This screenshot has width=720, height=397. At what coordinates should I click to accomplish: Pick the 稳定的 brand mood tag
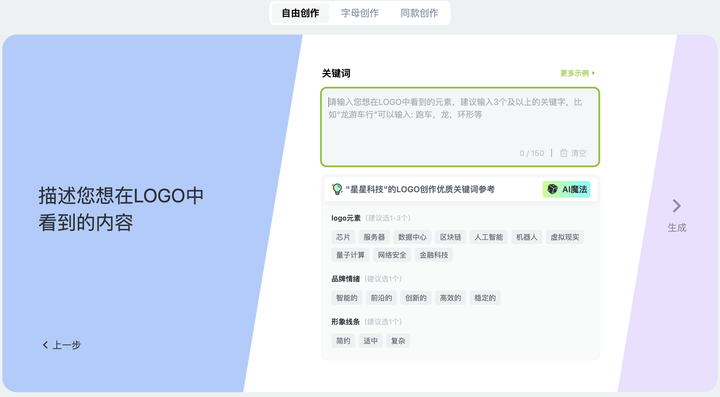pyautogui.click(x=485, y=298)
